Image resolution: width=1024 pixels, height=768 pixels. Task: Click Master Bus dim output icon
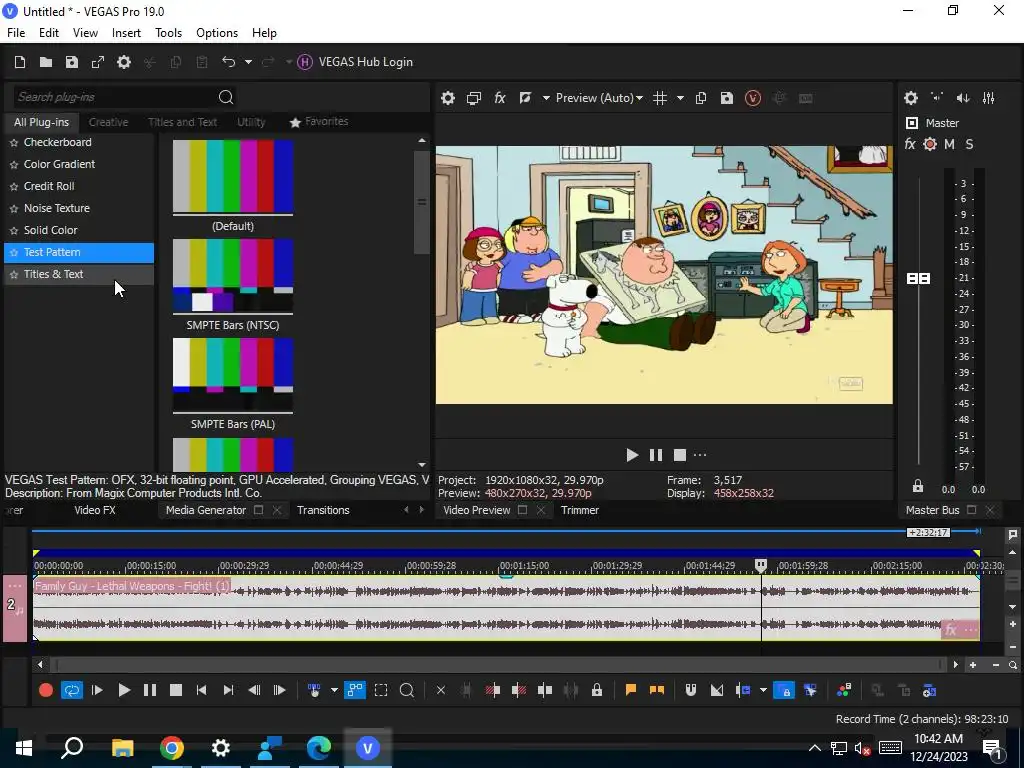(x=963, y=99)
